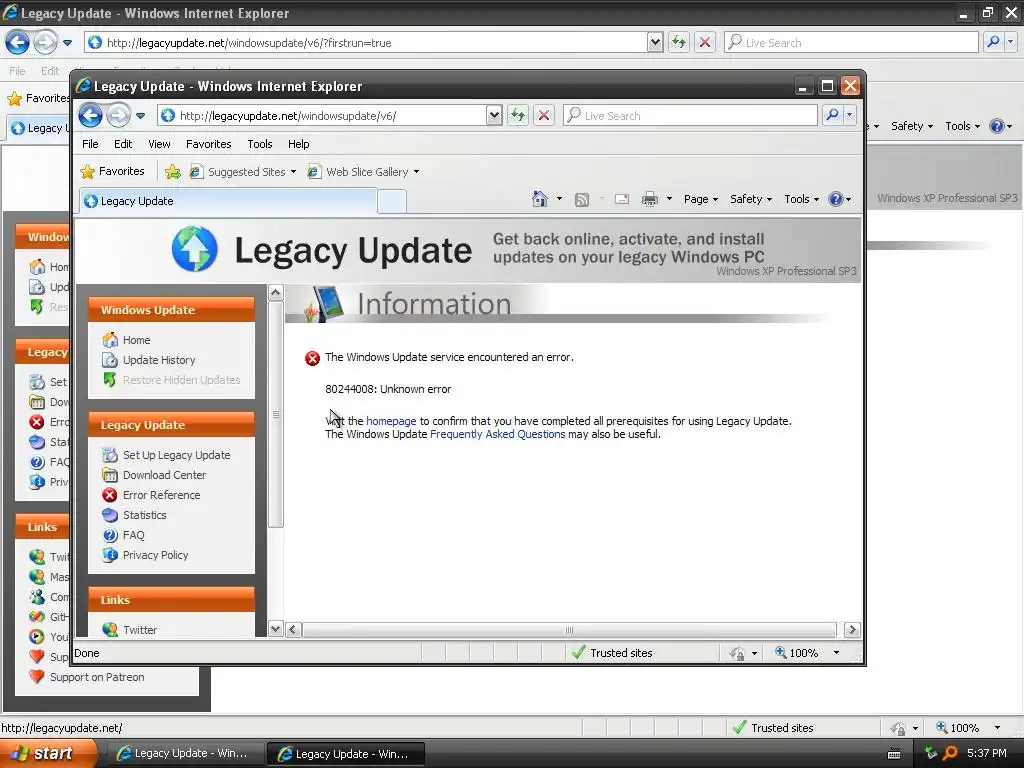Expand address bar dropdown in front window
Viewport: 1024px width, 768px height.
[494, 116]
